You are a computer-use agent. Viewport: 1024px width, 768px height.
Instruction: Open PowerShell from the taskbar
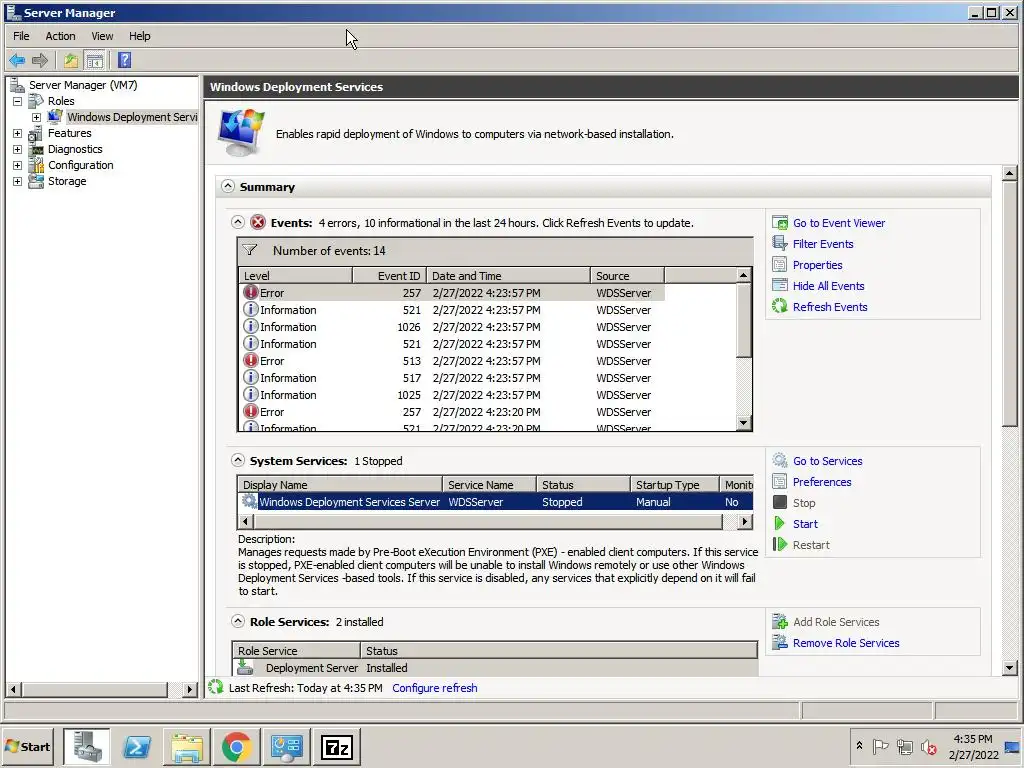click(137, 746)
